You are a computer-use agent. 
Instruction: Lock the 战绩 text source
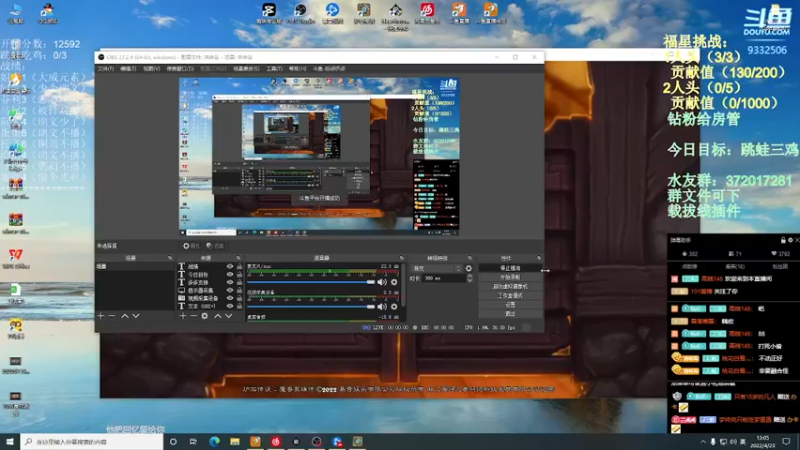(x=239, y=266)
